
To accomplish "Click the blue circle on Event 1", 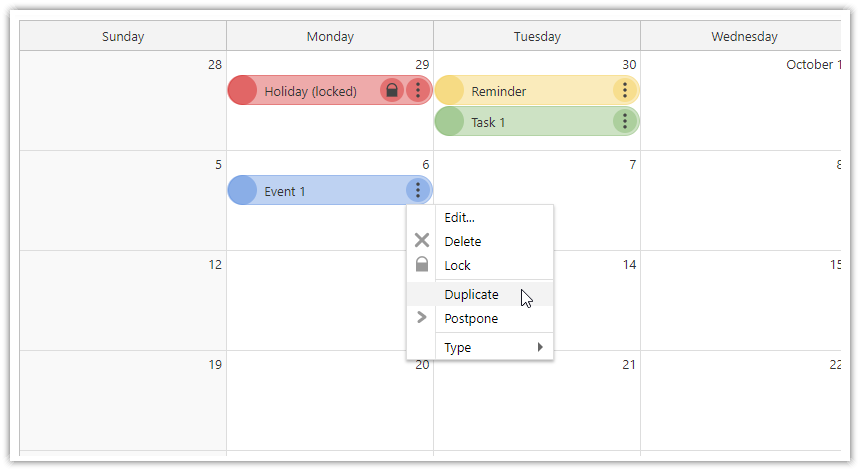I will (x=243, y=191).
